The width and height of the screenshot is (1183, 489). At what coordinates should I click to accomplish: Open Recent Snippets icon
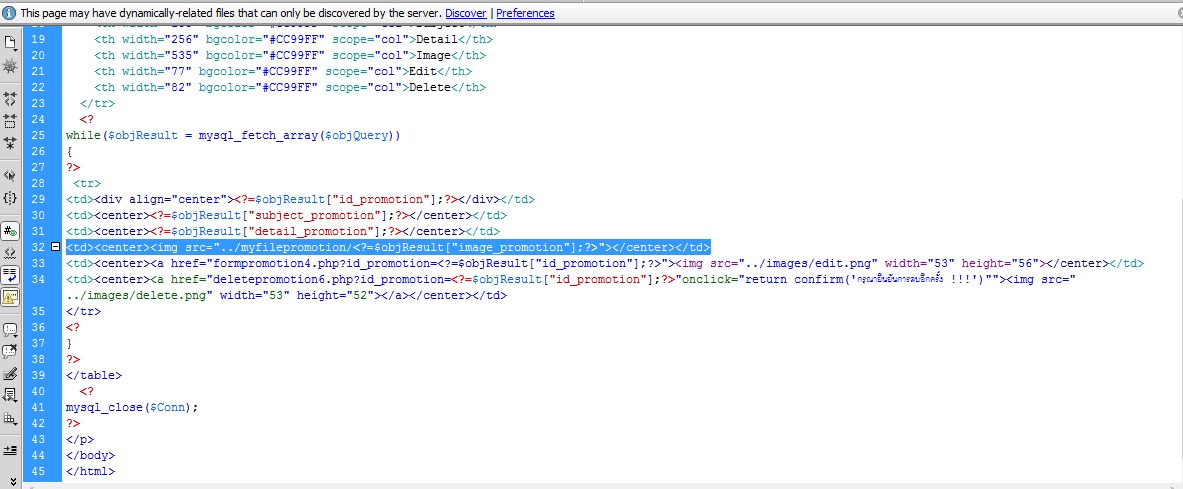click(11, 395)
